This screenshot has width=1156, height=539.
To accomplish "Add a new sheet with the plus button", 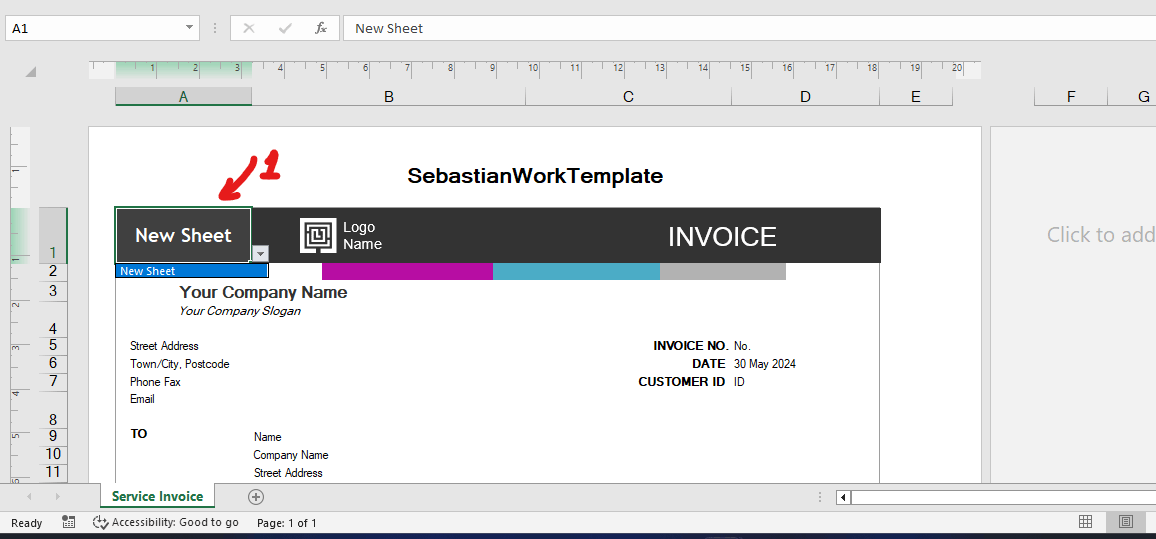I will click(256, 497).
